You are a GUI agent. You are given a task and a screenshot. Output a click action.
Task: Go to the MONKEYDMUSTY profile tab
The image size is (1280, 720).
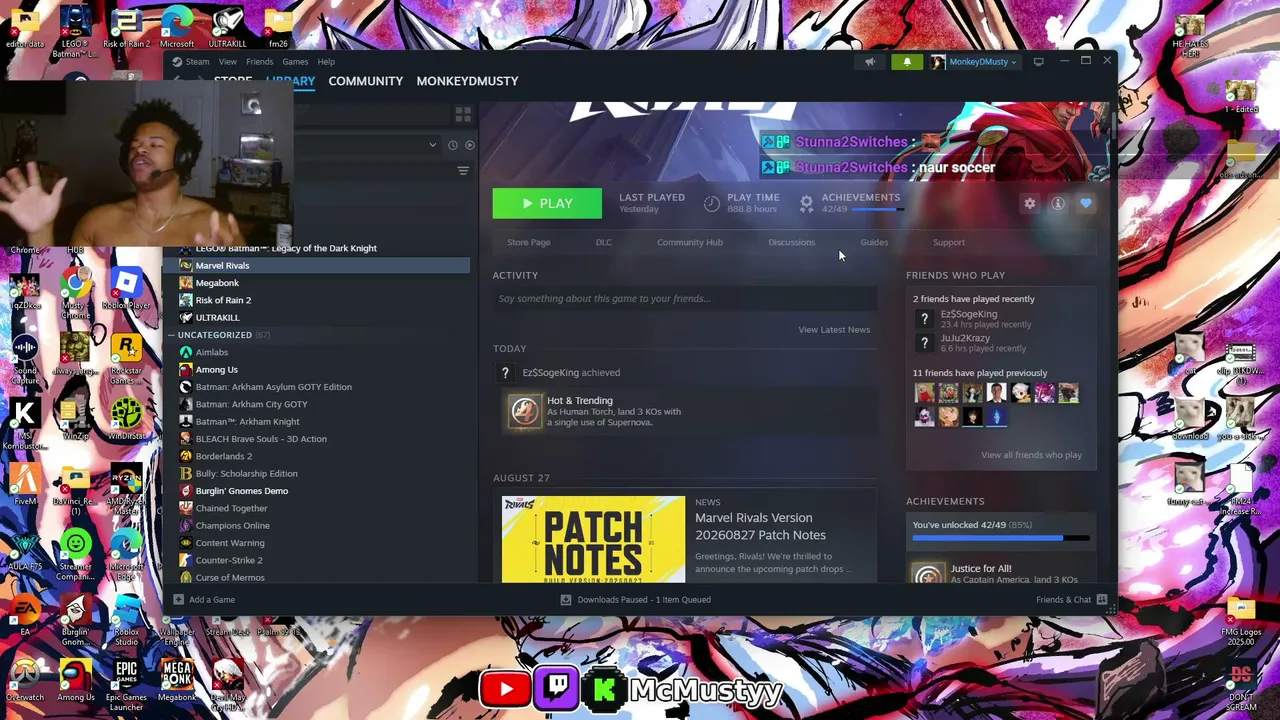[x=467, y=81]
